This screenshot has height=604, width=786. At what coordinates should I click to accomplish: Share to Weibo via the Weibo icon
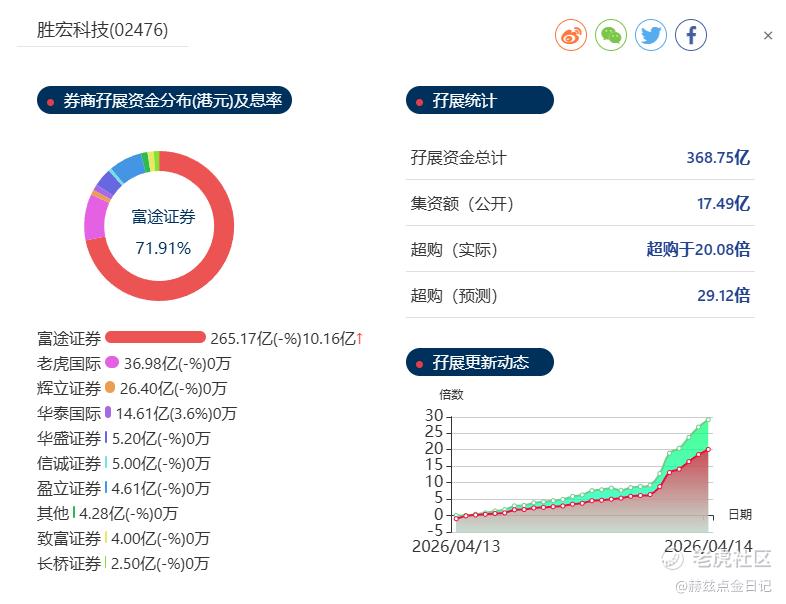tap(570, 35)
